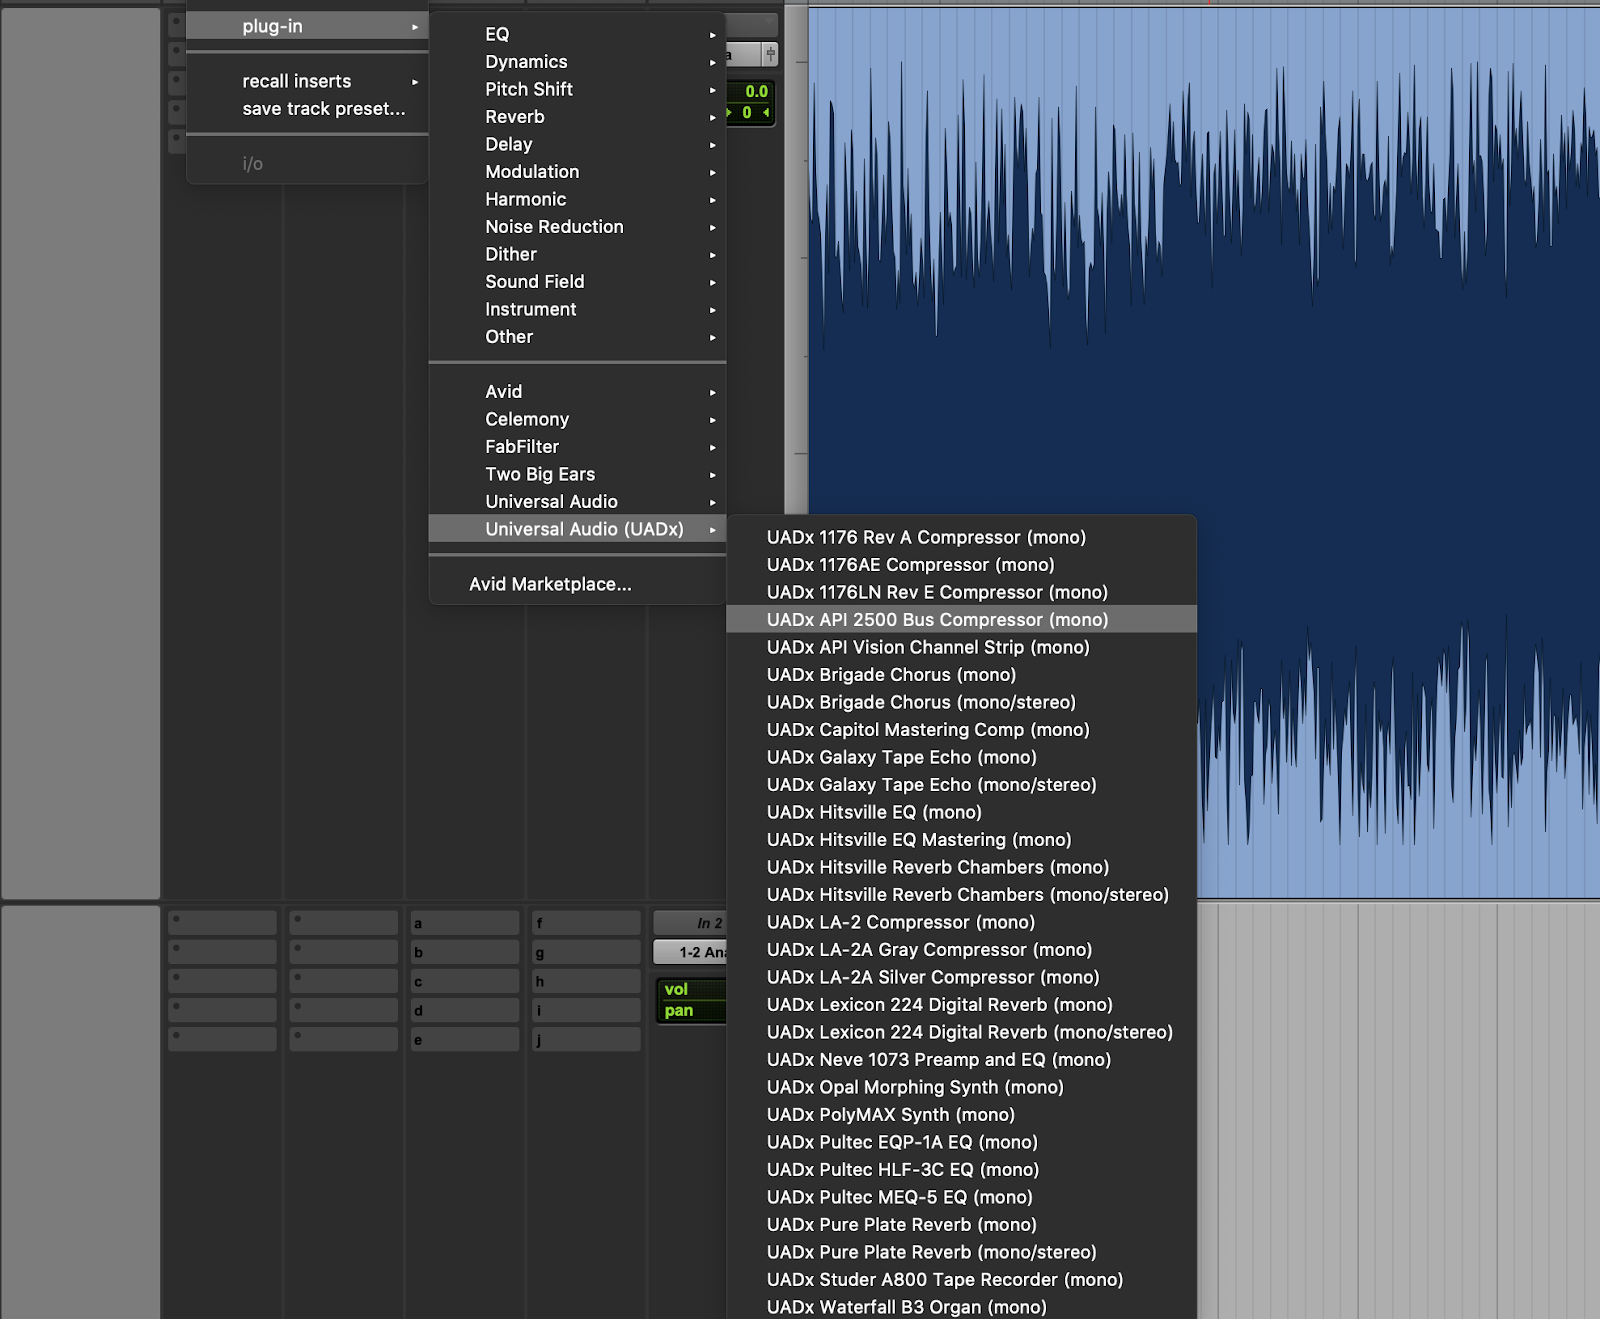Image resolution: width=1600 pixels, height=1319 pixels.
Task: Click the vol field on lower track
Action: [x=691, y=989]
